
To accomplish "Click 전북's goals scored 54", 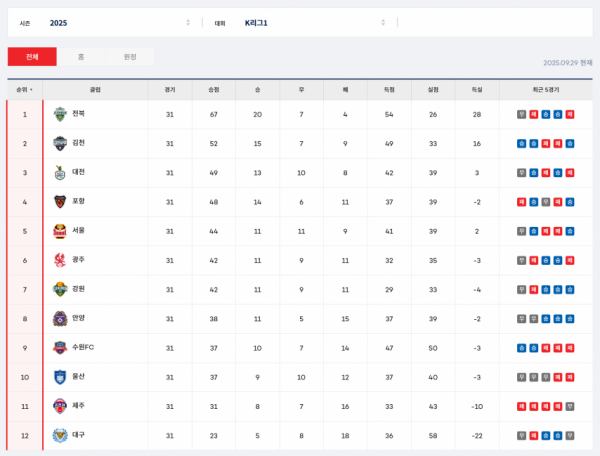I will point(389,114).
